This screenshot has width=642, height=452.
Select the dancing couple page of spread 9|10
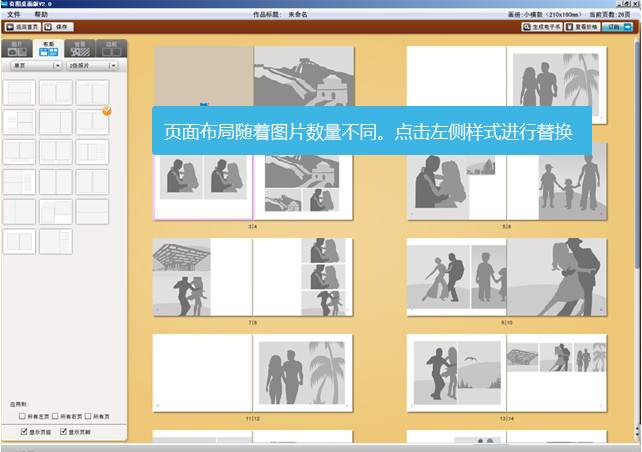[557, 277]
